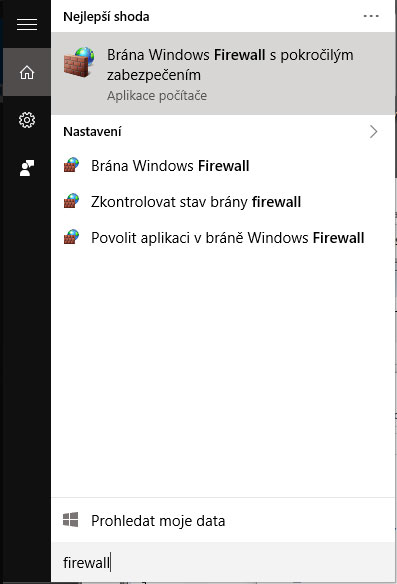This screenshot has height=584, width=397.
Task: Click the Nejlepší shoda header
Action: 106,17
